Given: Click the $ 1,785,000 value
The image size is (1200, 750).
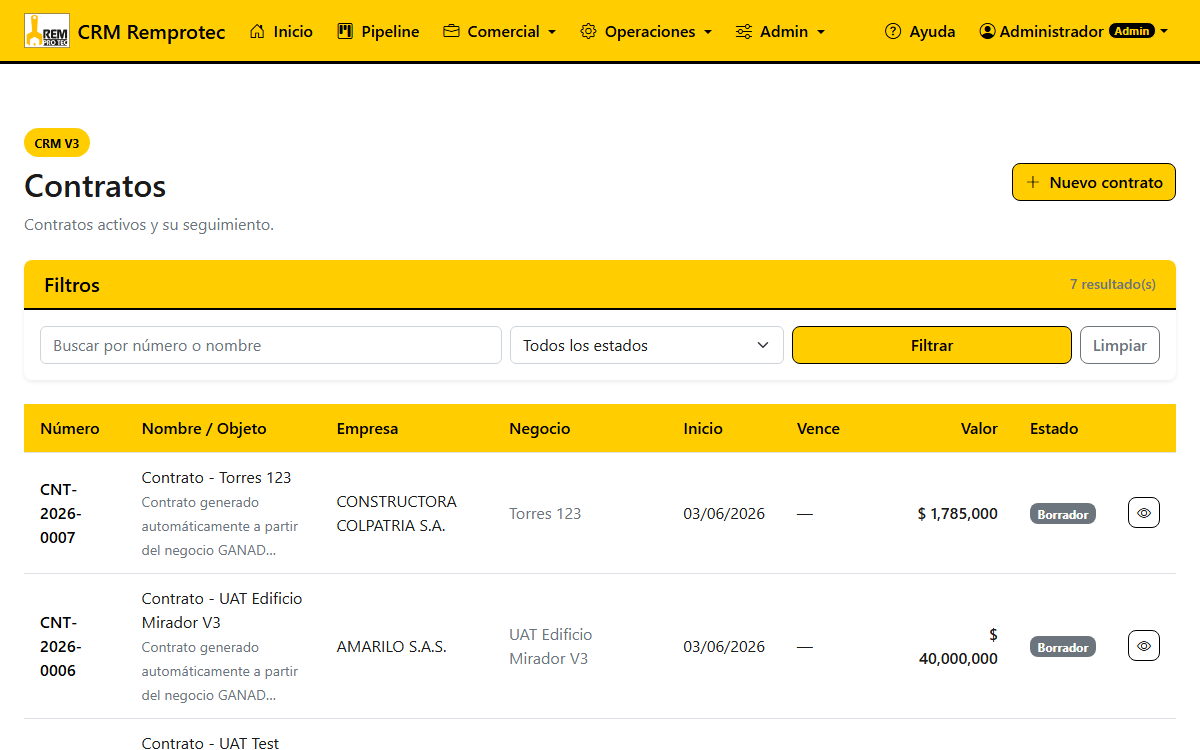Looking at the screenshot, I should coord(958,513).
